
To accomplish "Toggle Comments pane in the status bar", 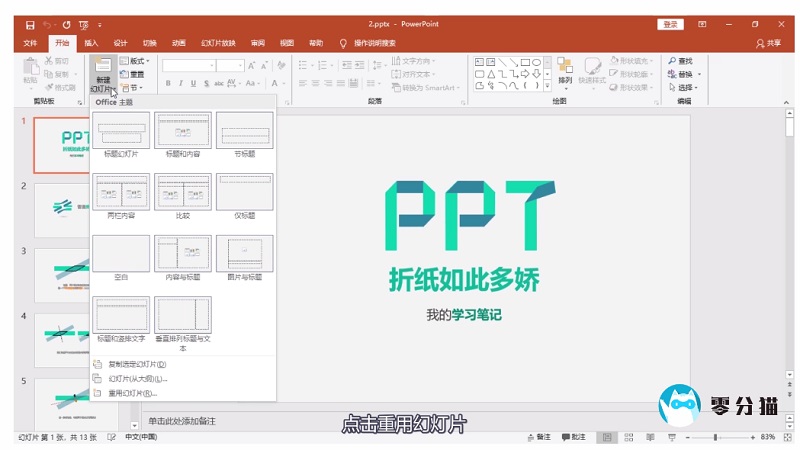I will 573,438.
